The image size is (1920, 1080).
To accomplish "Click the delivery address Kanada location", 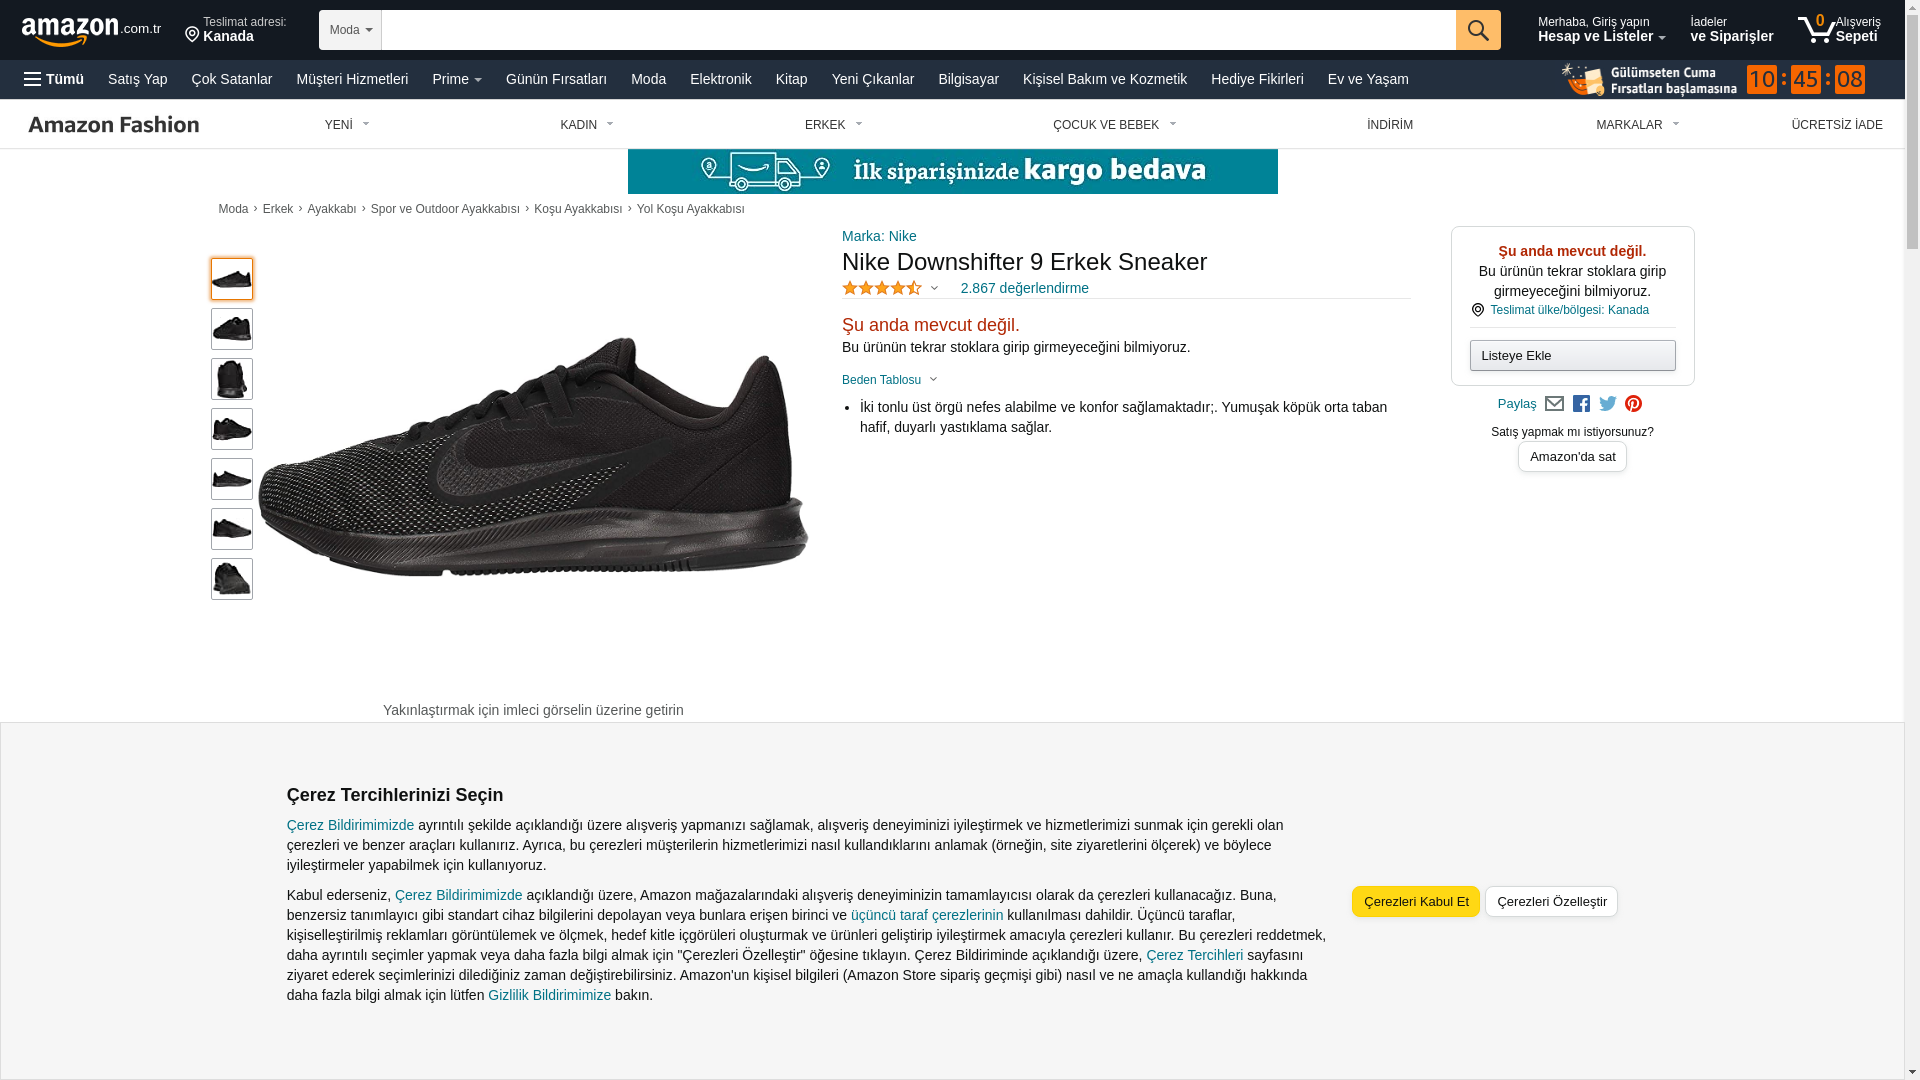I will (x=236, y=30).
